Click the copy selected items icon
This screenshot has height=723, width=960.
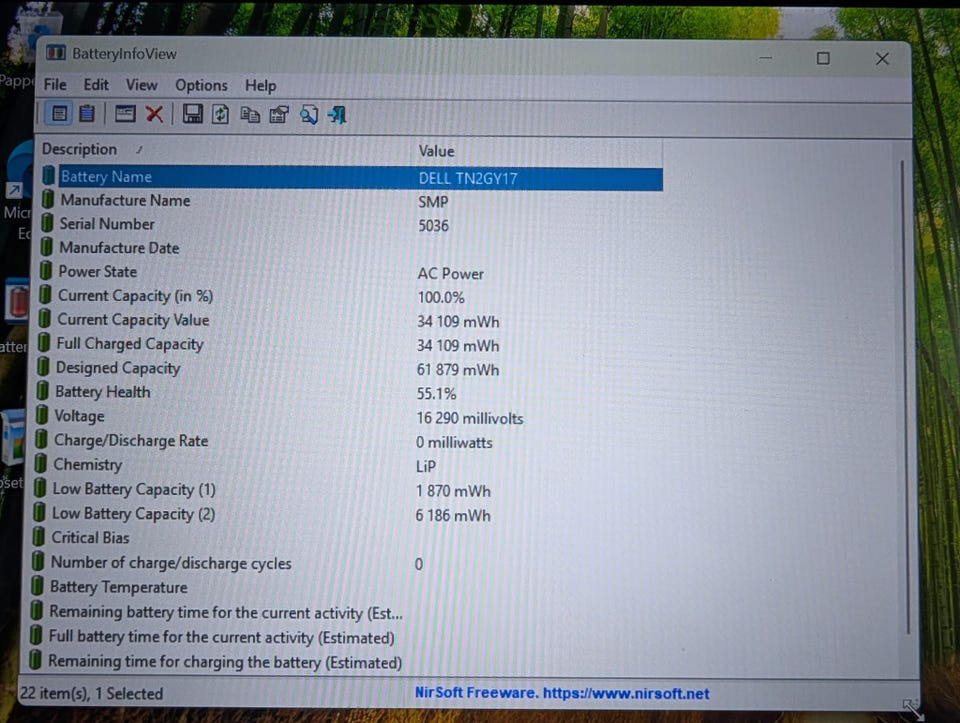click(250, 114)
